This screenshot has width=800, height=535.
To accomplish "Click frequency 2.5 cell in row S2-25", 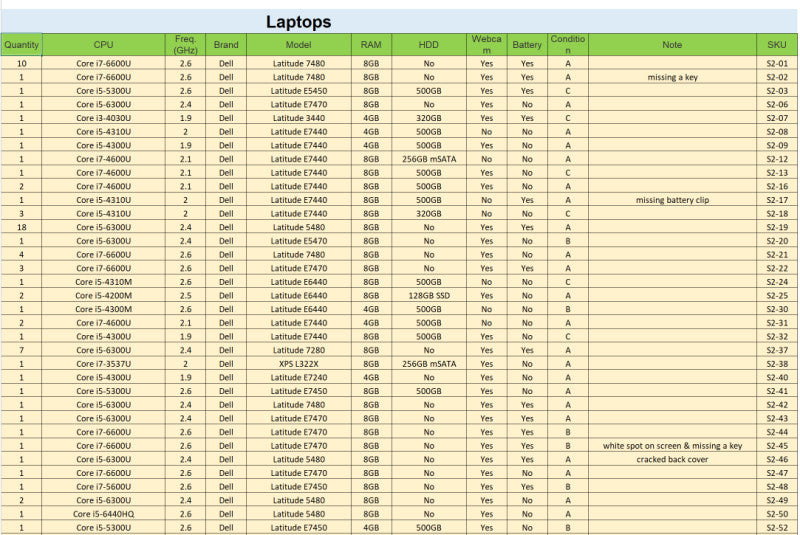I will (186, 296).
